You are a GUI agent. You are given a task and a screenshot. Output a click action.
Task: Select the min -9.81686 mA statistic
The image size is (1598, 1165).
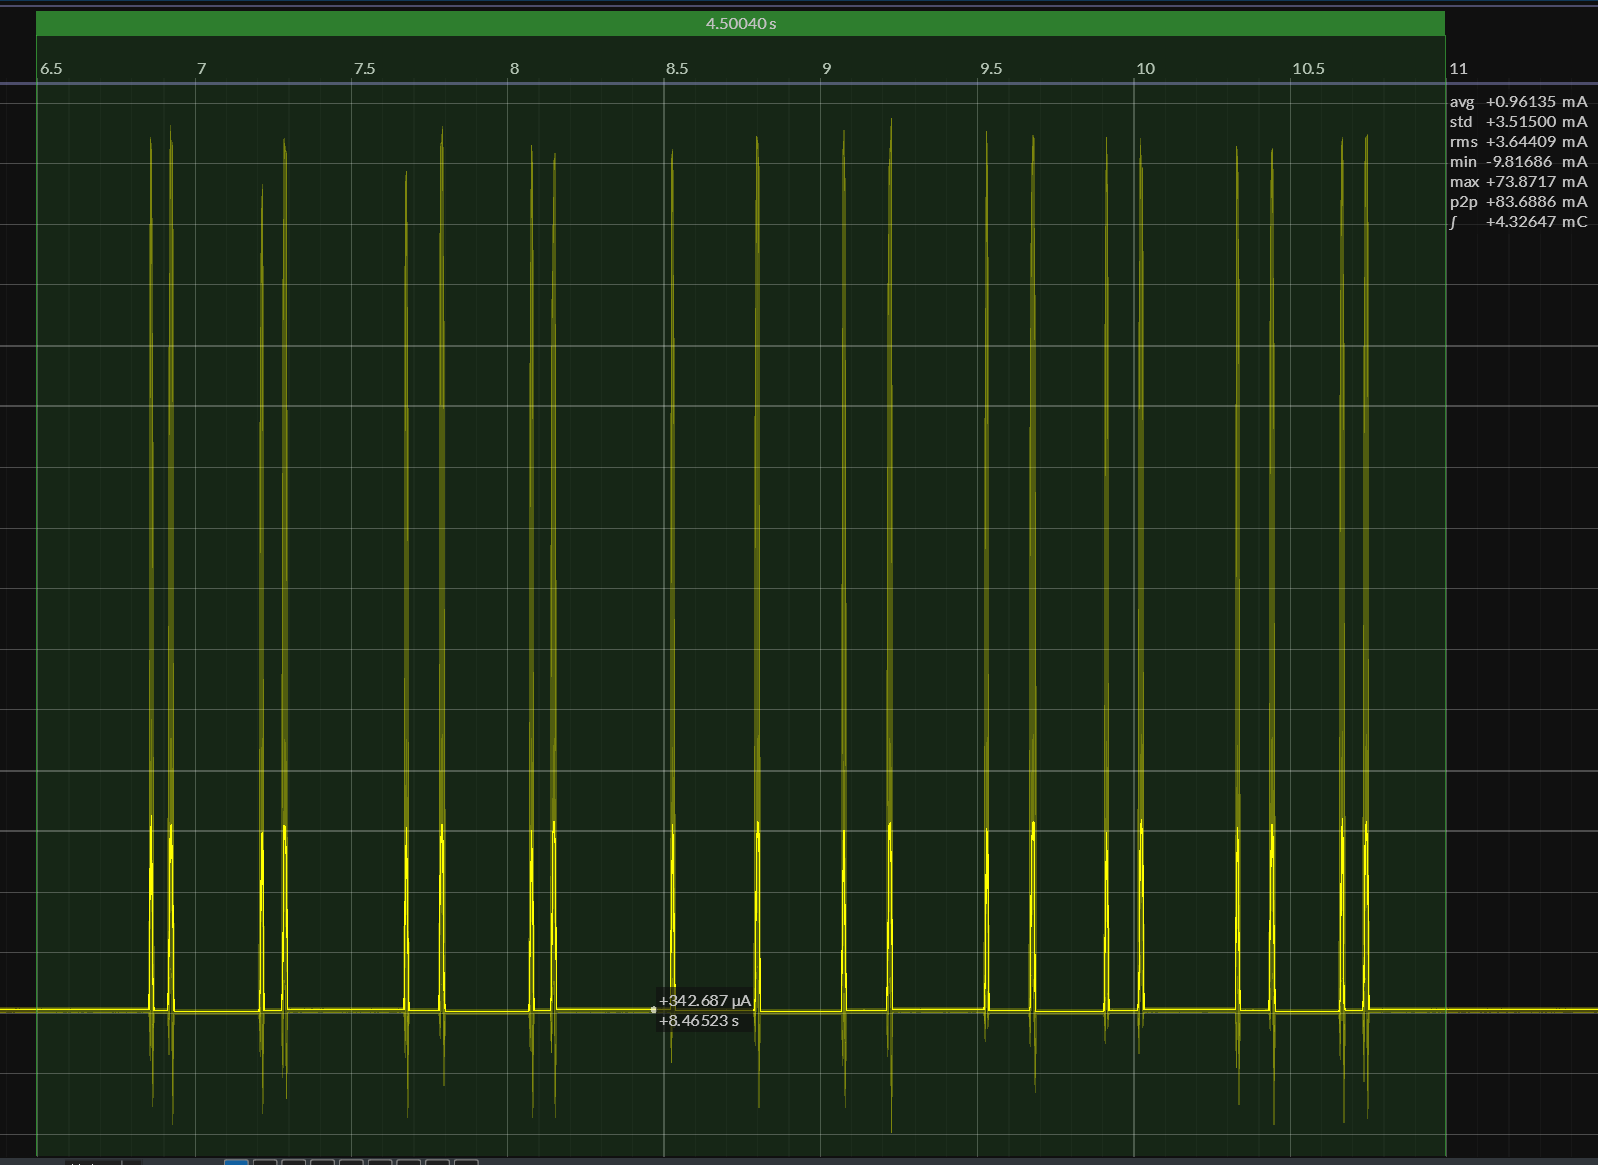tap(1518, 162)
